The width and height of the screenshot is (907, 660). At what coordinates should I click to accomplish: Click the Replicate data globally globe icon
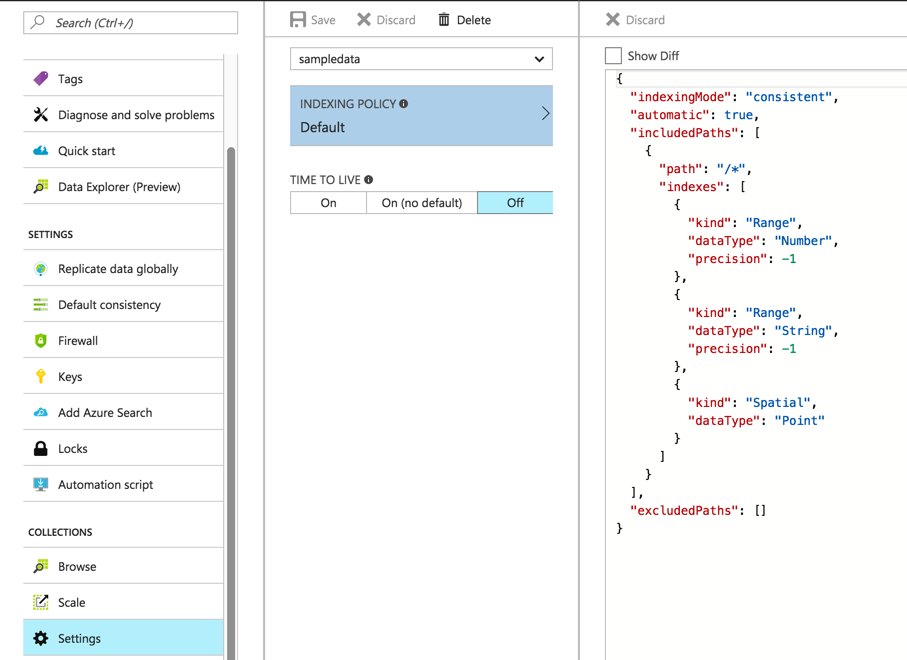pyautogui.click(x=40, y=268)
